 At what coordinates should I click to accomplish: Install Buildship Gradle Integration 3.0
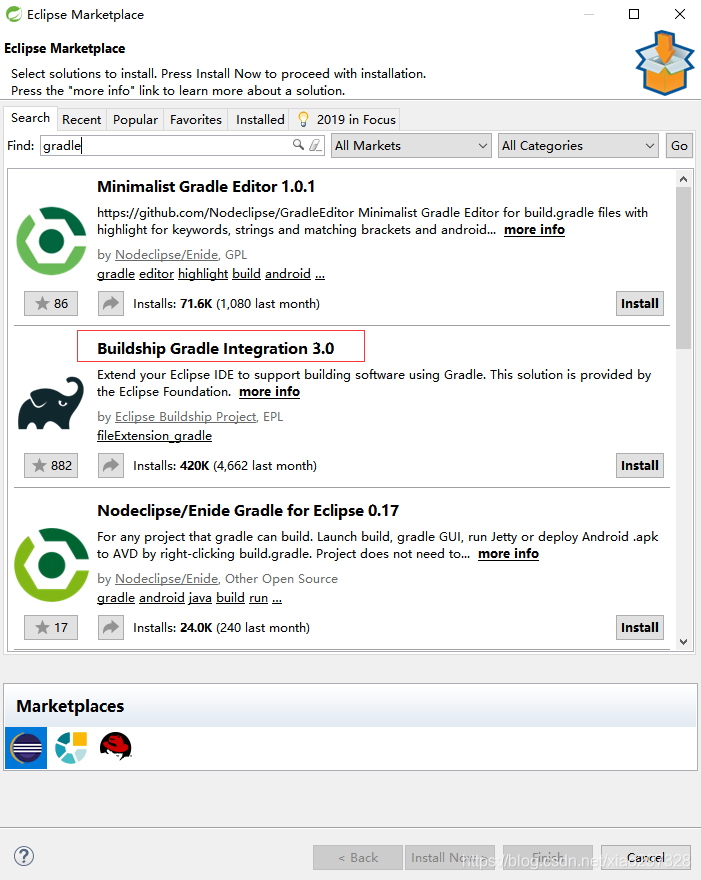pyautogui.click(x=640, y=466)
